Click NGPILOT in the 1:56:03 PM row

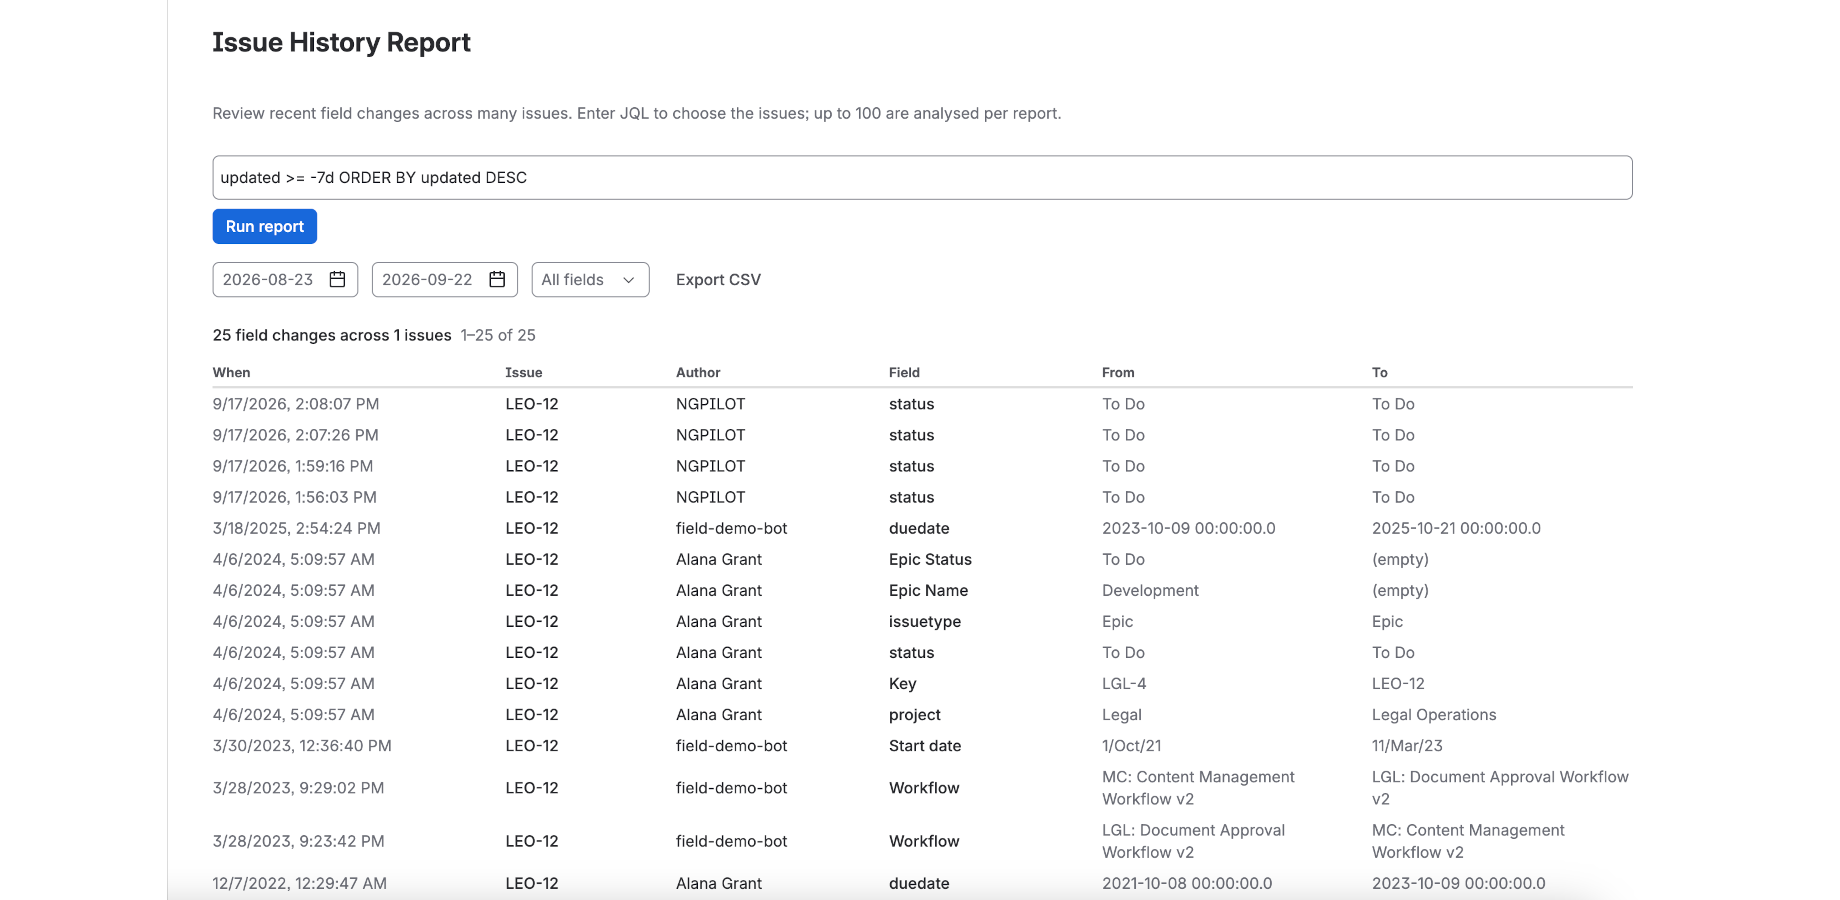point(711,497)
